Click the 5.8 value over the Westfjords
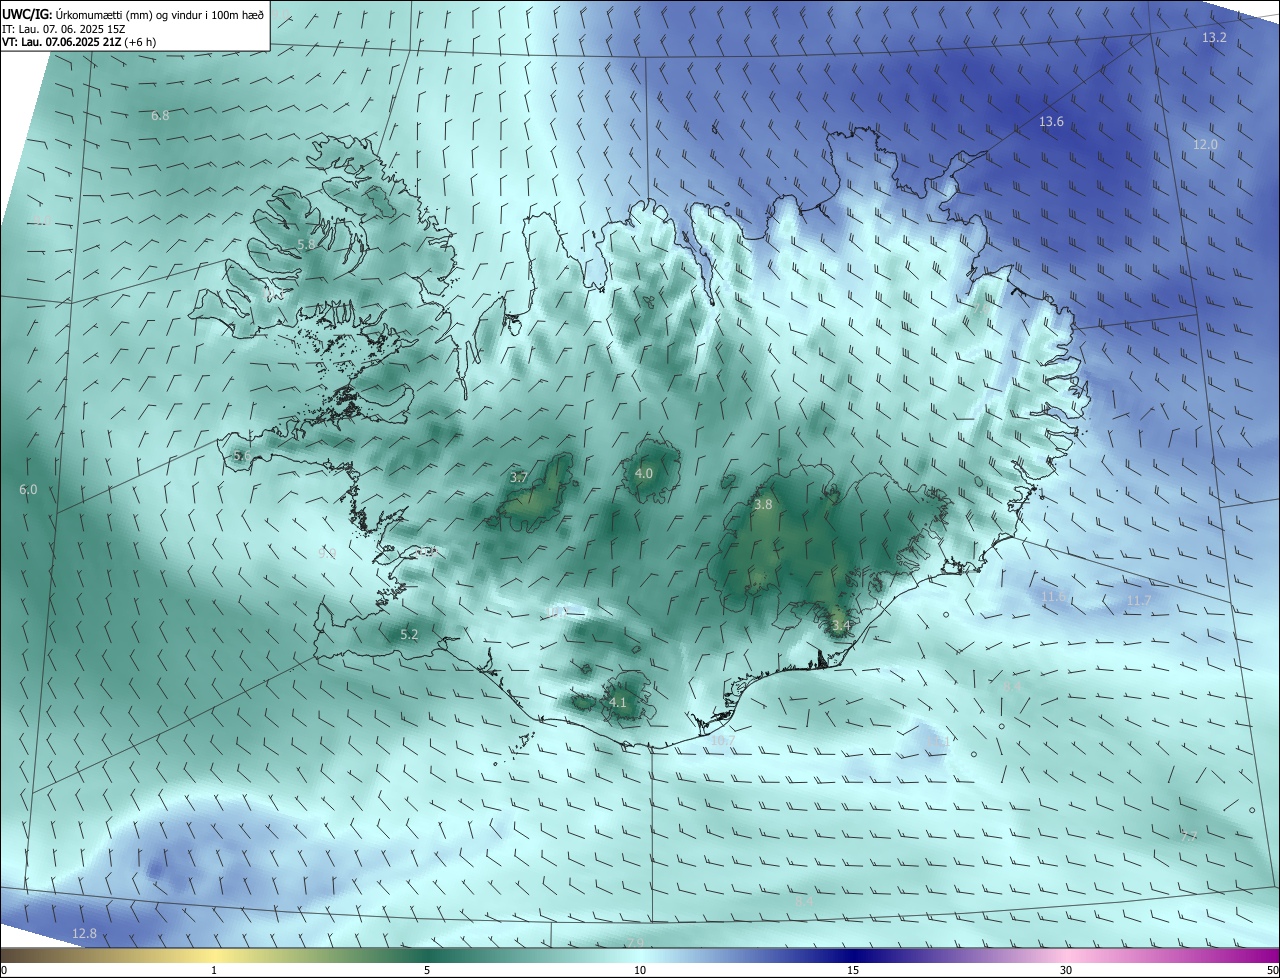This screenshot has width=1280, height=978. [x=307, y=244]
